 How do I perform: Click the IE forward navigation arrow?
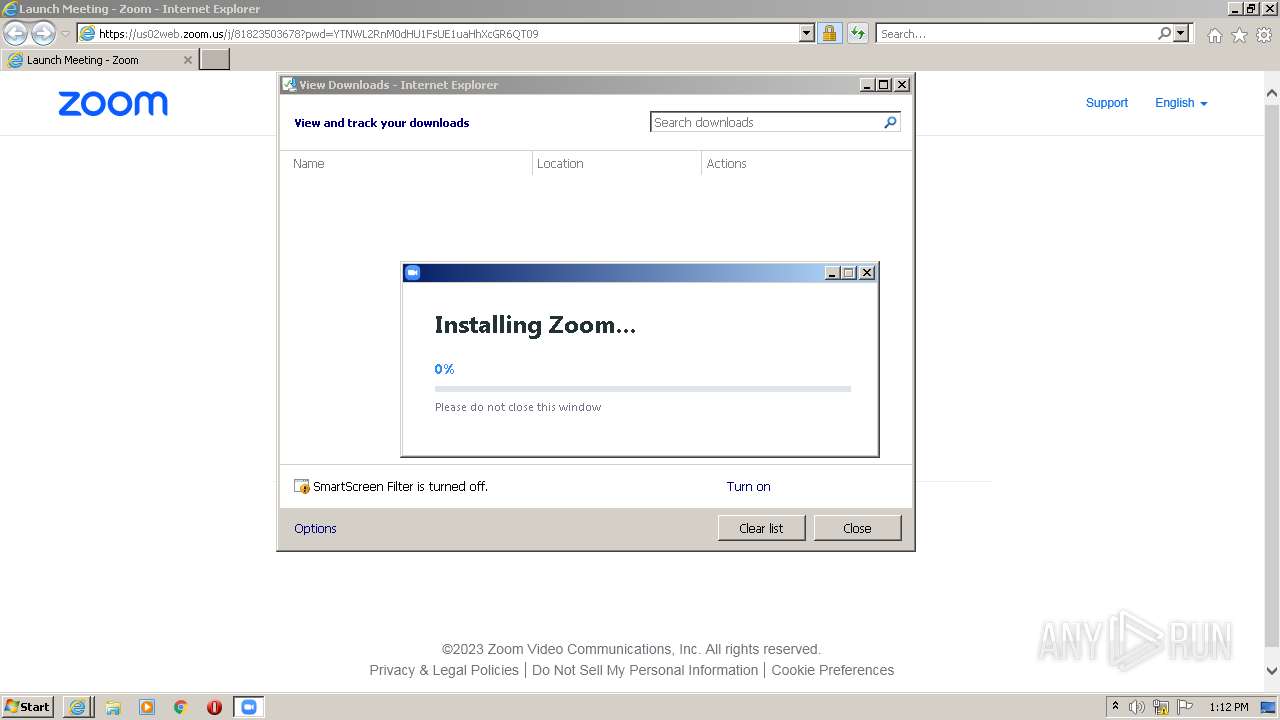click(43, 33)
